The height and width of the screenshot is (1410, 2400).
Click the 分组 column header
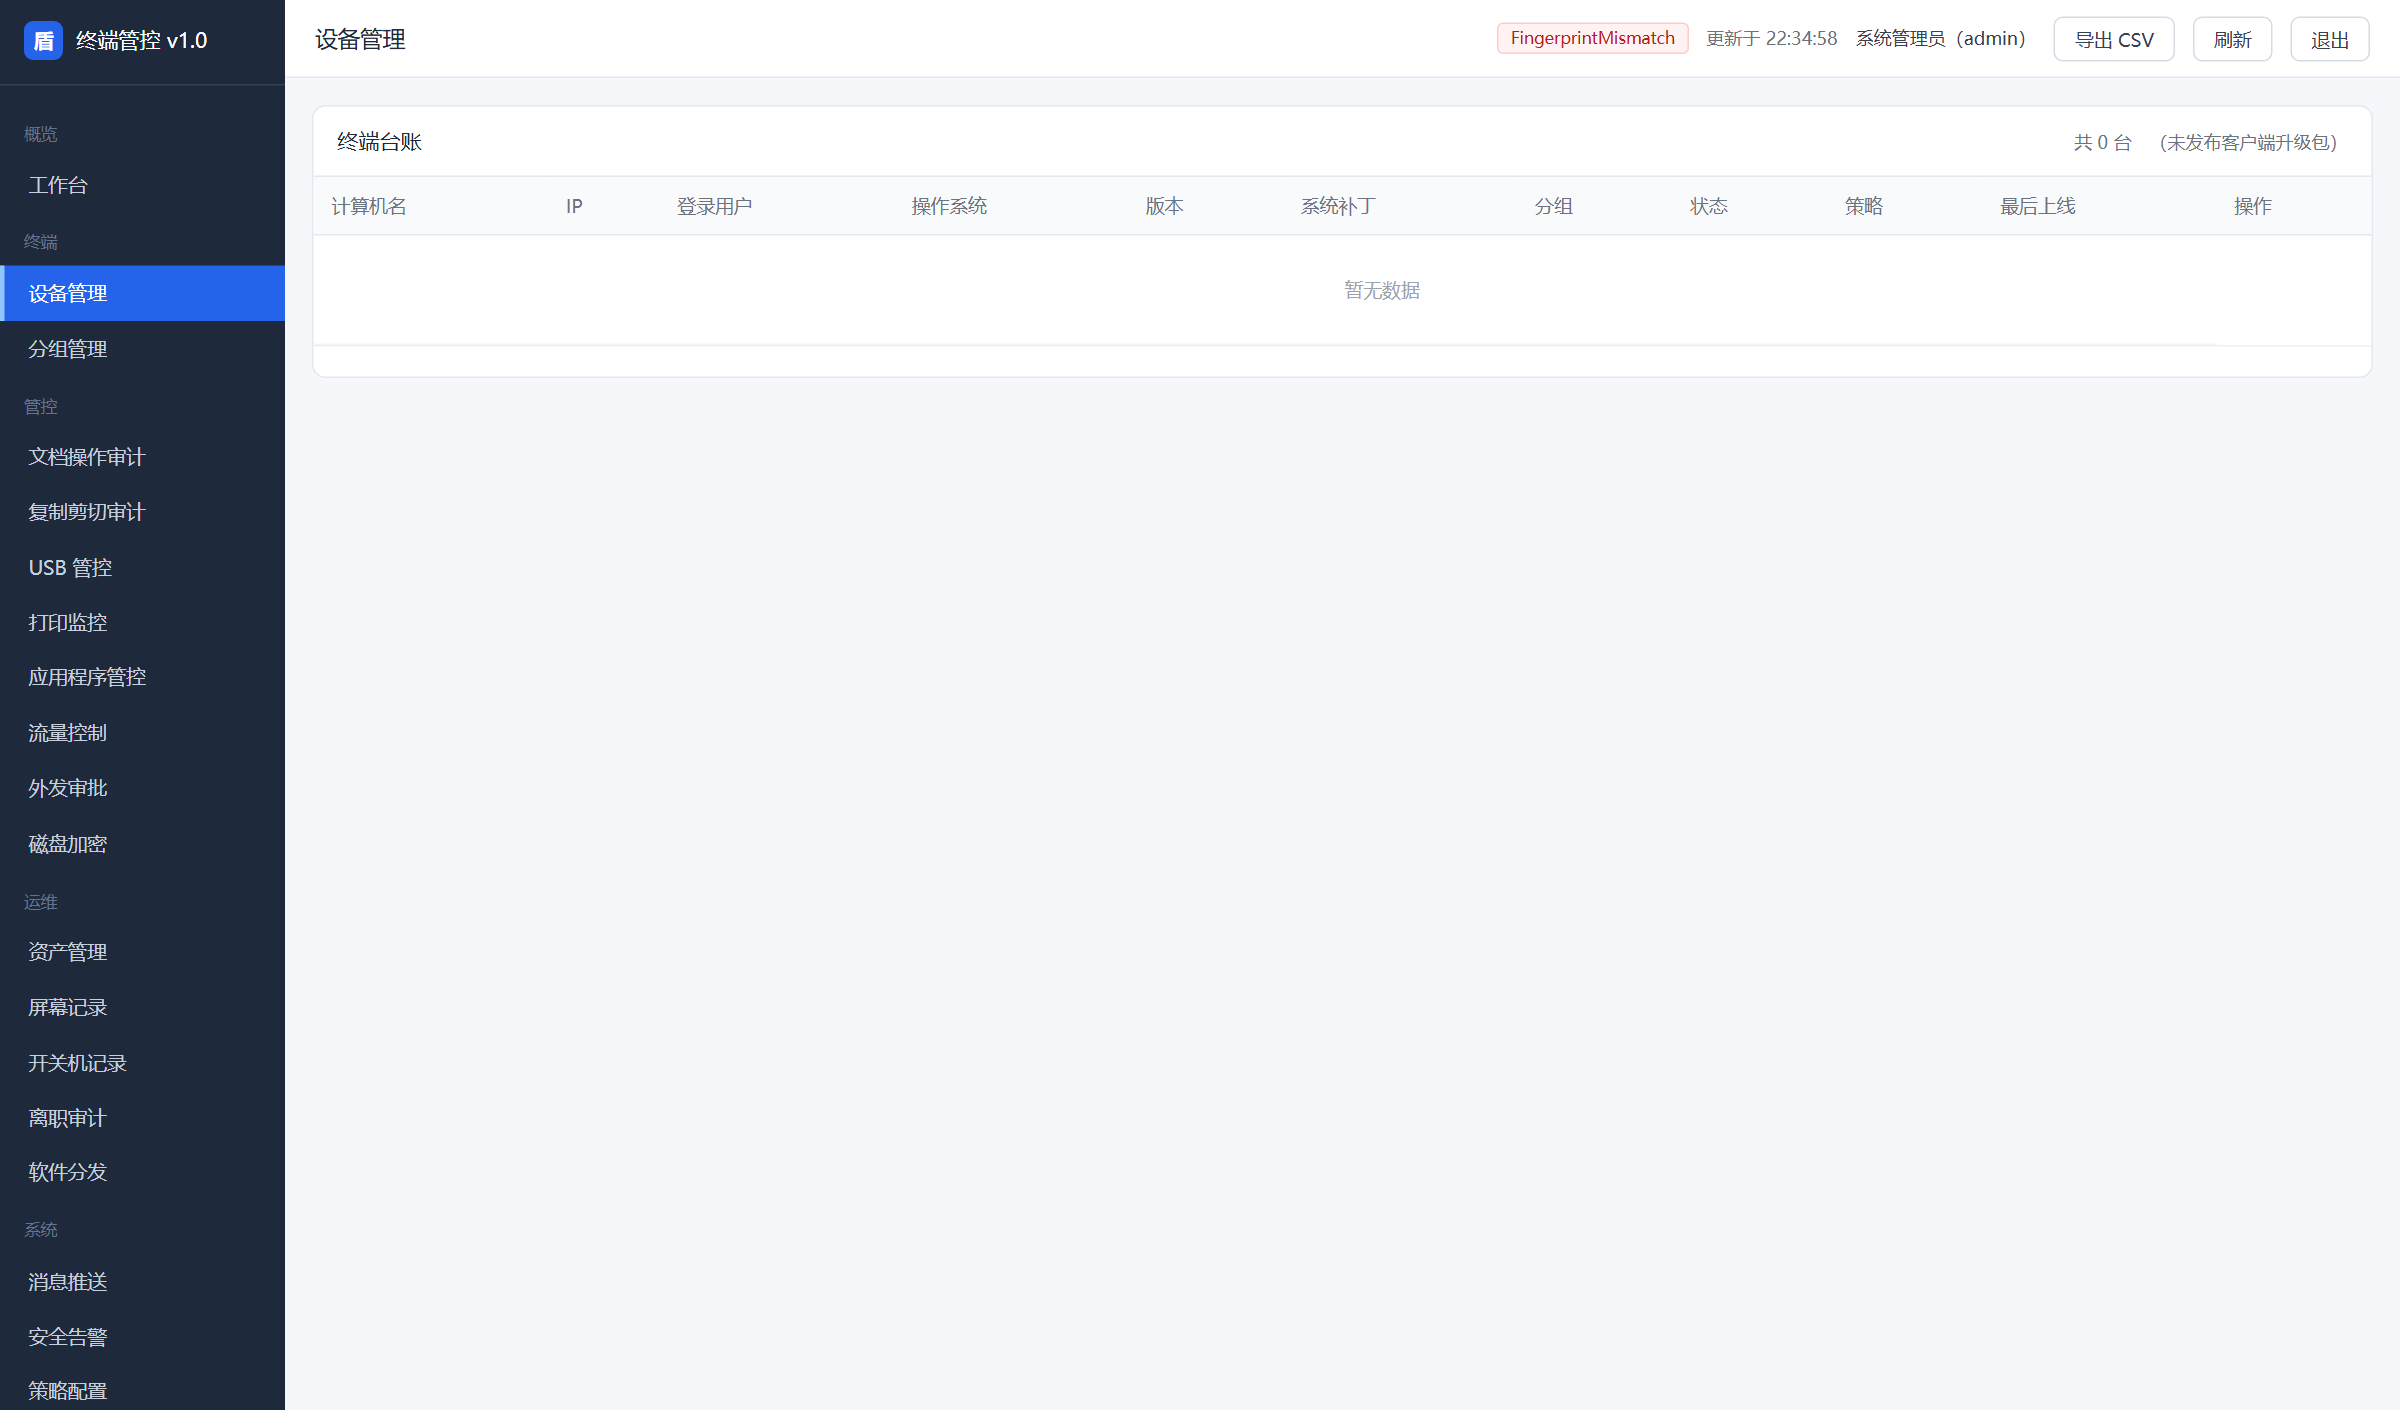point(1554,206)
